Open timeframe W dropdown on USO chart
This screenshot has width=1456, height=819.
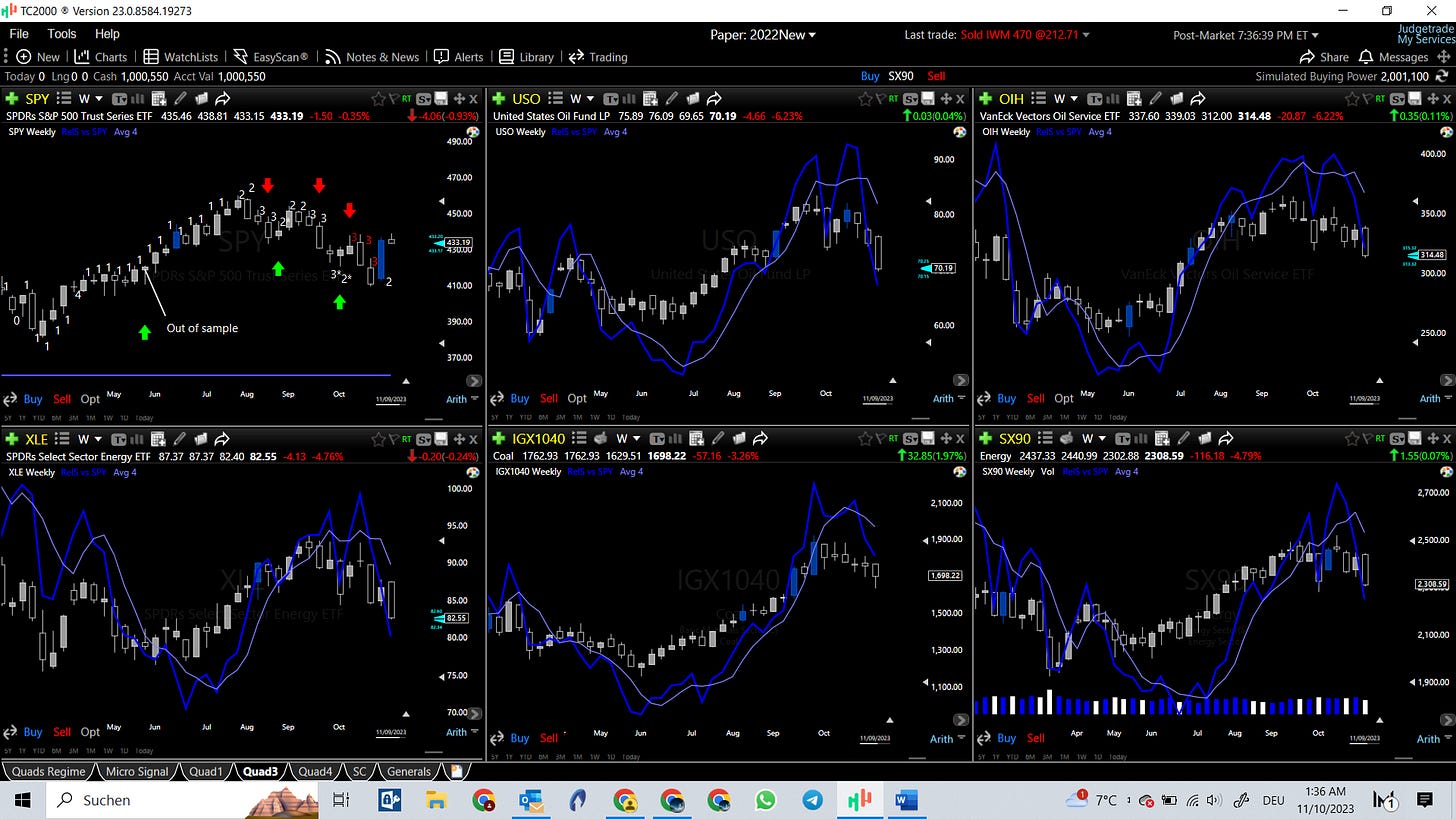[x=582, y=98]
